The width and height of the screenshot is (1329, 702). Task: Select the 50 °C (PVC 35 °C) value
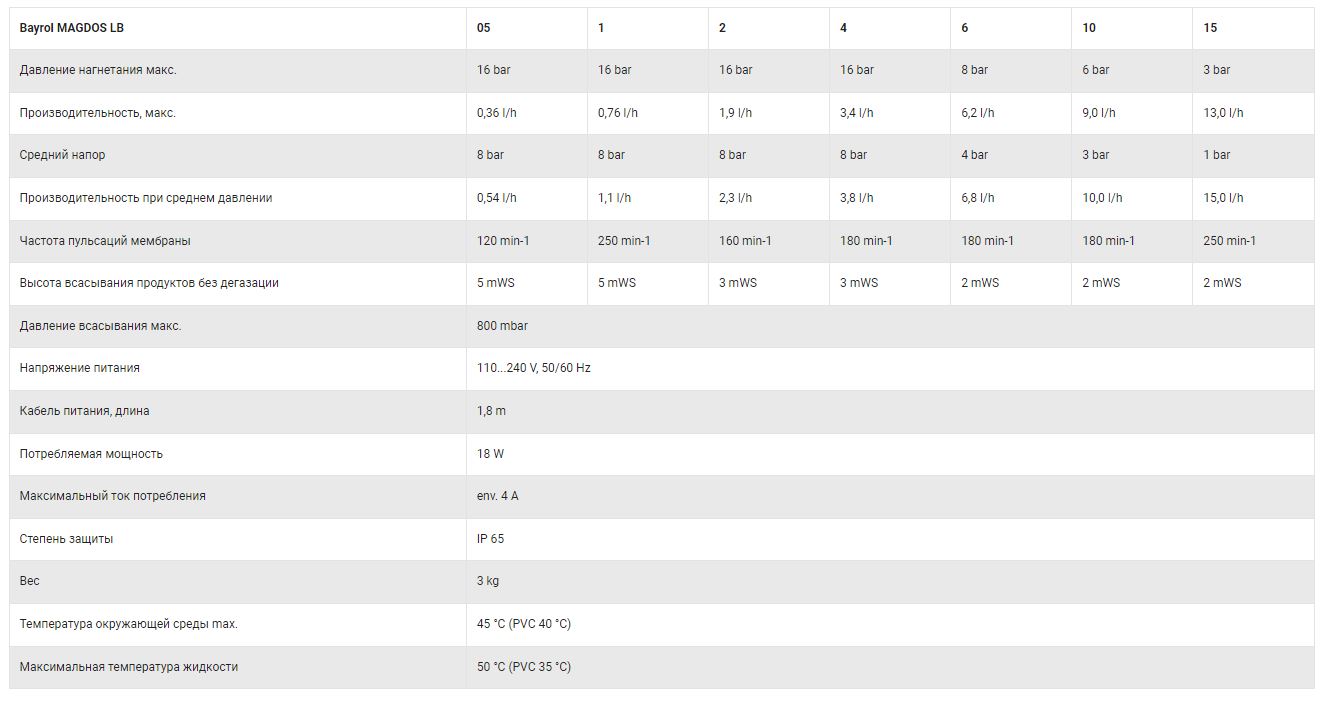[x=524, y=667]
